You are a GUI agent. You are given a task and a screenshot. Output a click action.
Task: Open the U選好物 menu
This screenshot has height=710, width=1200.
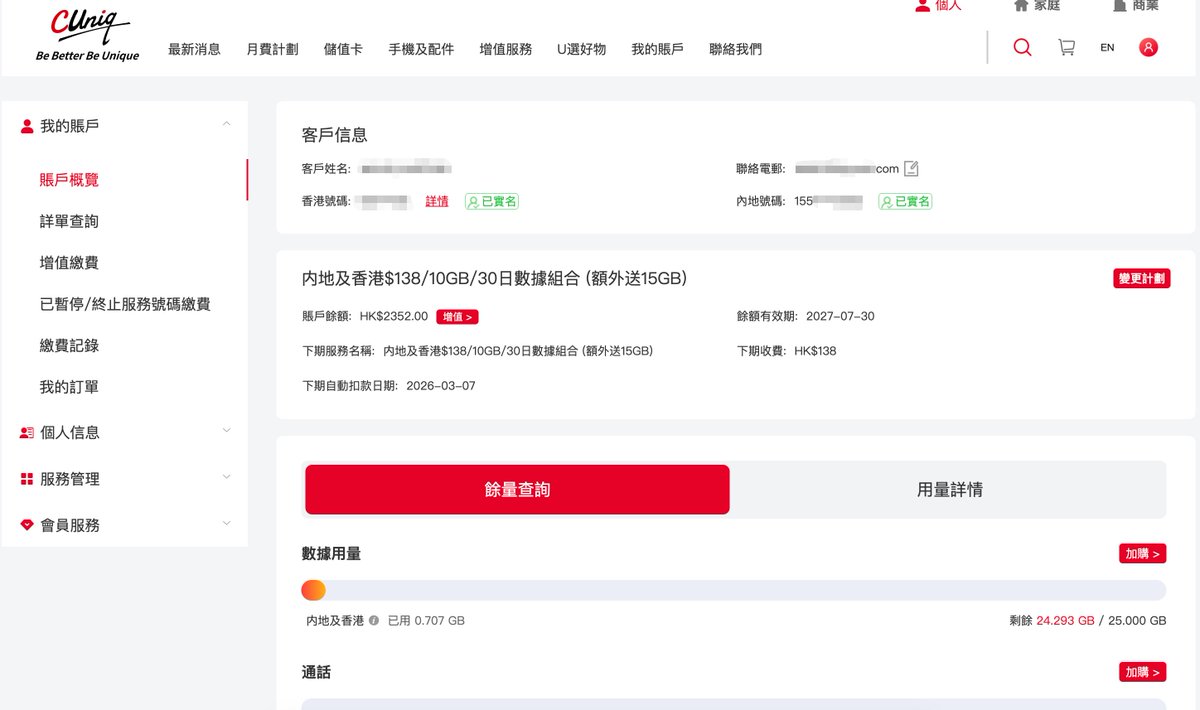coord(582,49)
